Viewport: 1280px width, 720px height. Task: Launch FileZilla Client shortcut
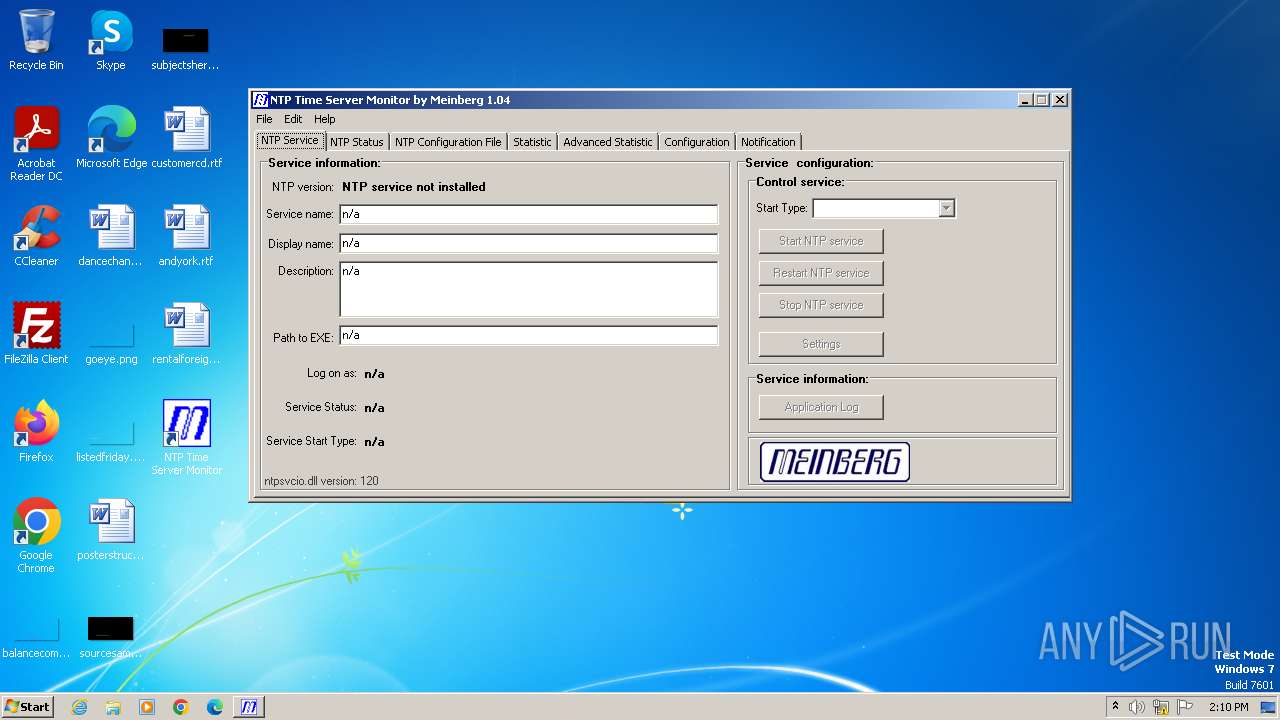pyautogui.click(x=36, y=334)
